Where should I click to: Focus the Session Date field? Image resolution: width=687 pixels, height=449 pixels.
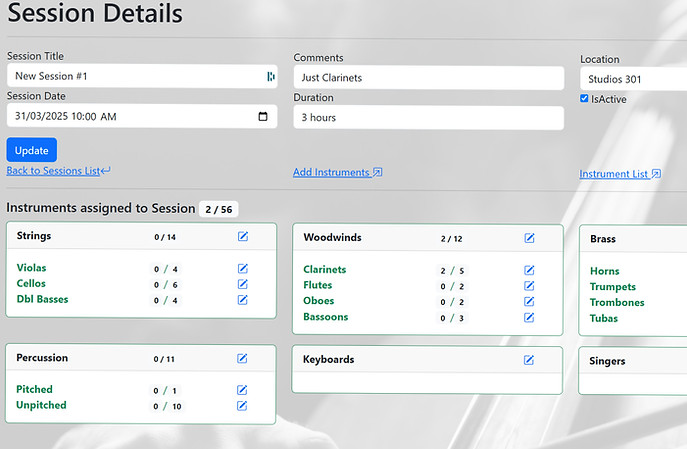point(142,116)
